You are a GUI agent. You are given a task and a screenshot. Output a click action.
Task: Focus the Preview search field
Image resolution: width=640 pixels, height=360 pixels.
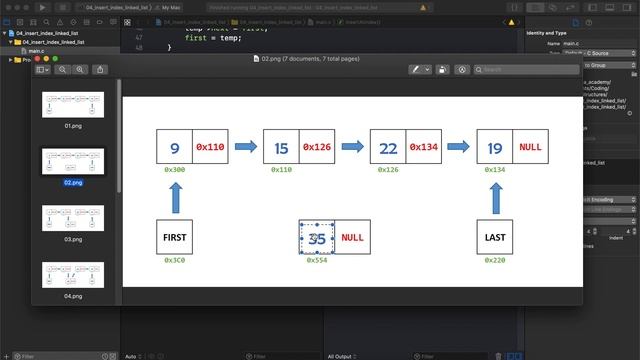pyautogui.click(x=527, y=70)
